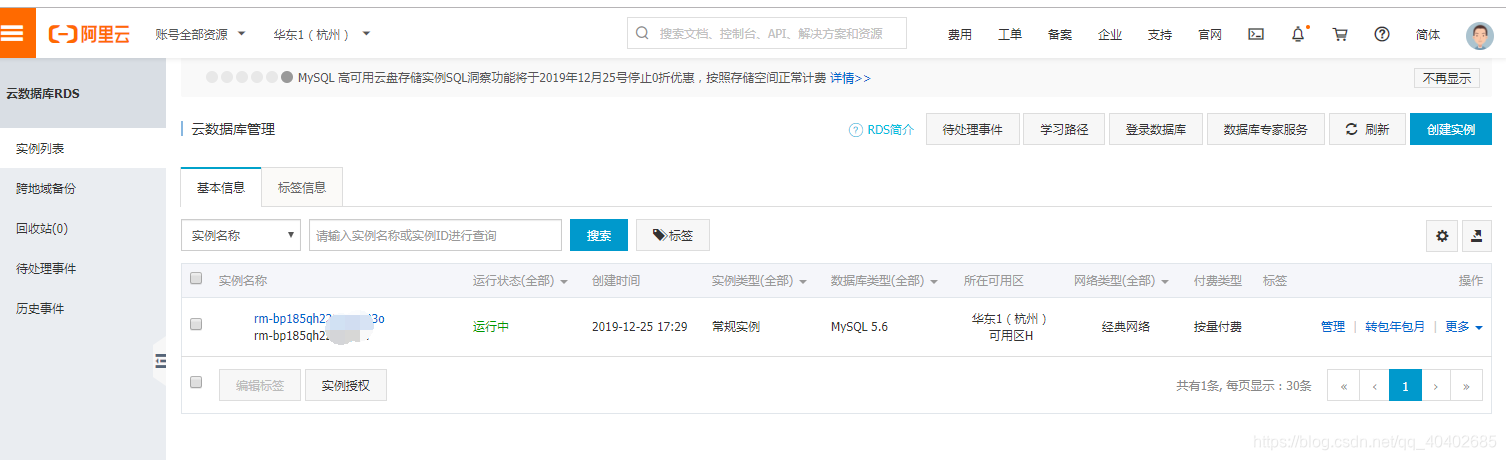1506x460 pixels.
Task: Open the 实例名称 search type dropdown
Action: 240,235
